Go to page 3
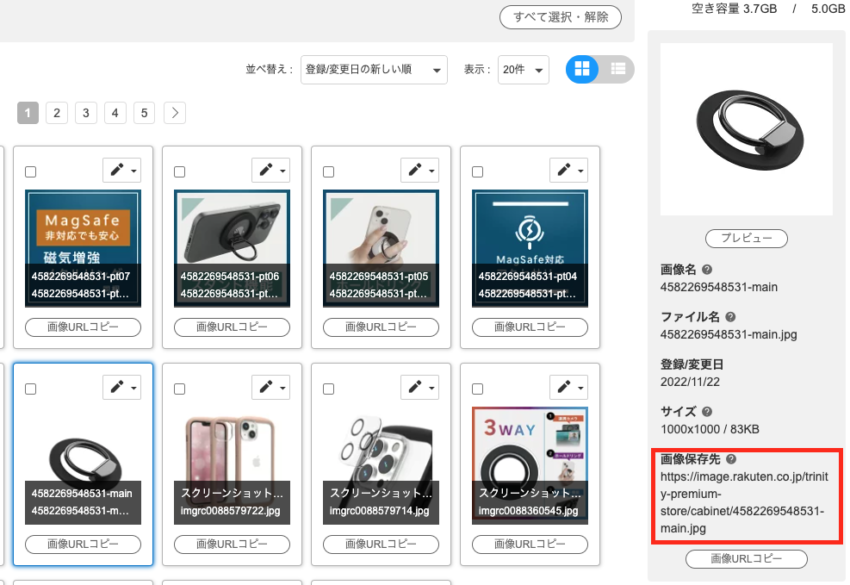Screen dimensions: 850x585 point(86,113)
